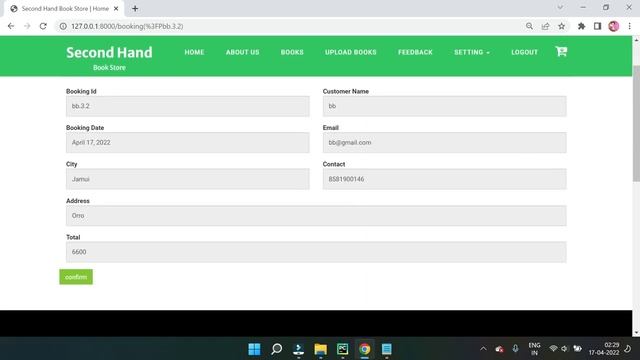Open ENG IN language switcher
This screenshot has height=360, width=640.
(x=534, y=349)
